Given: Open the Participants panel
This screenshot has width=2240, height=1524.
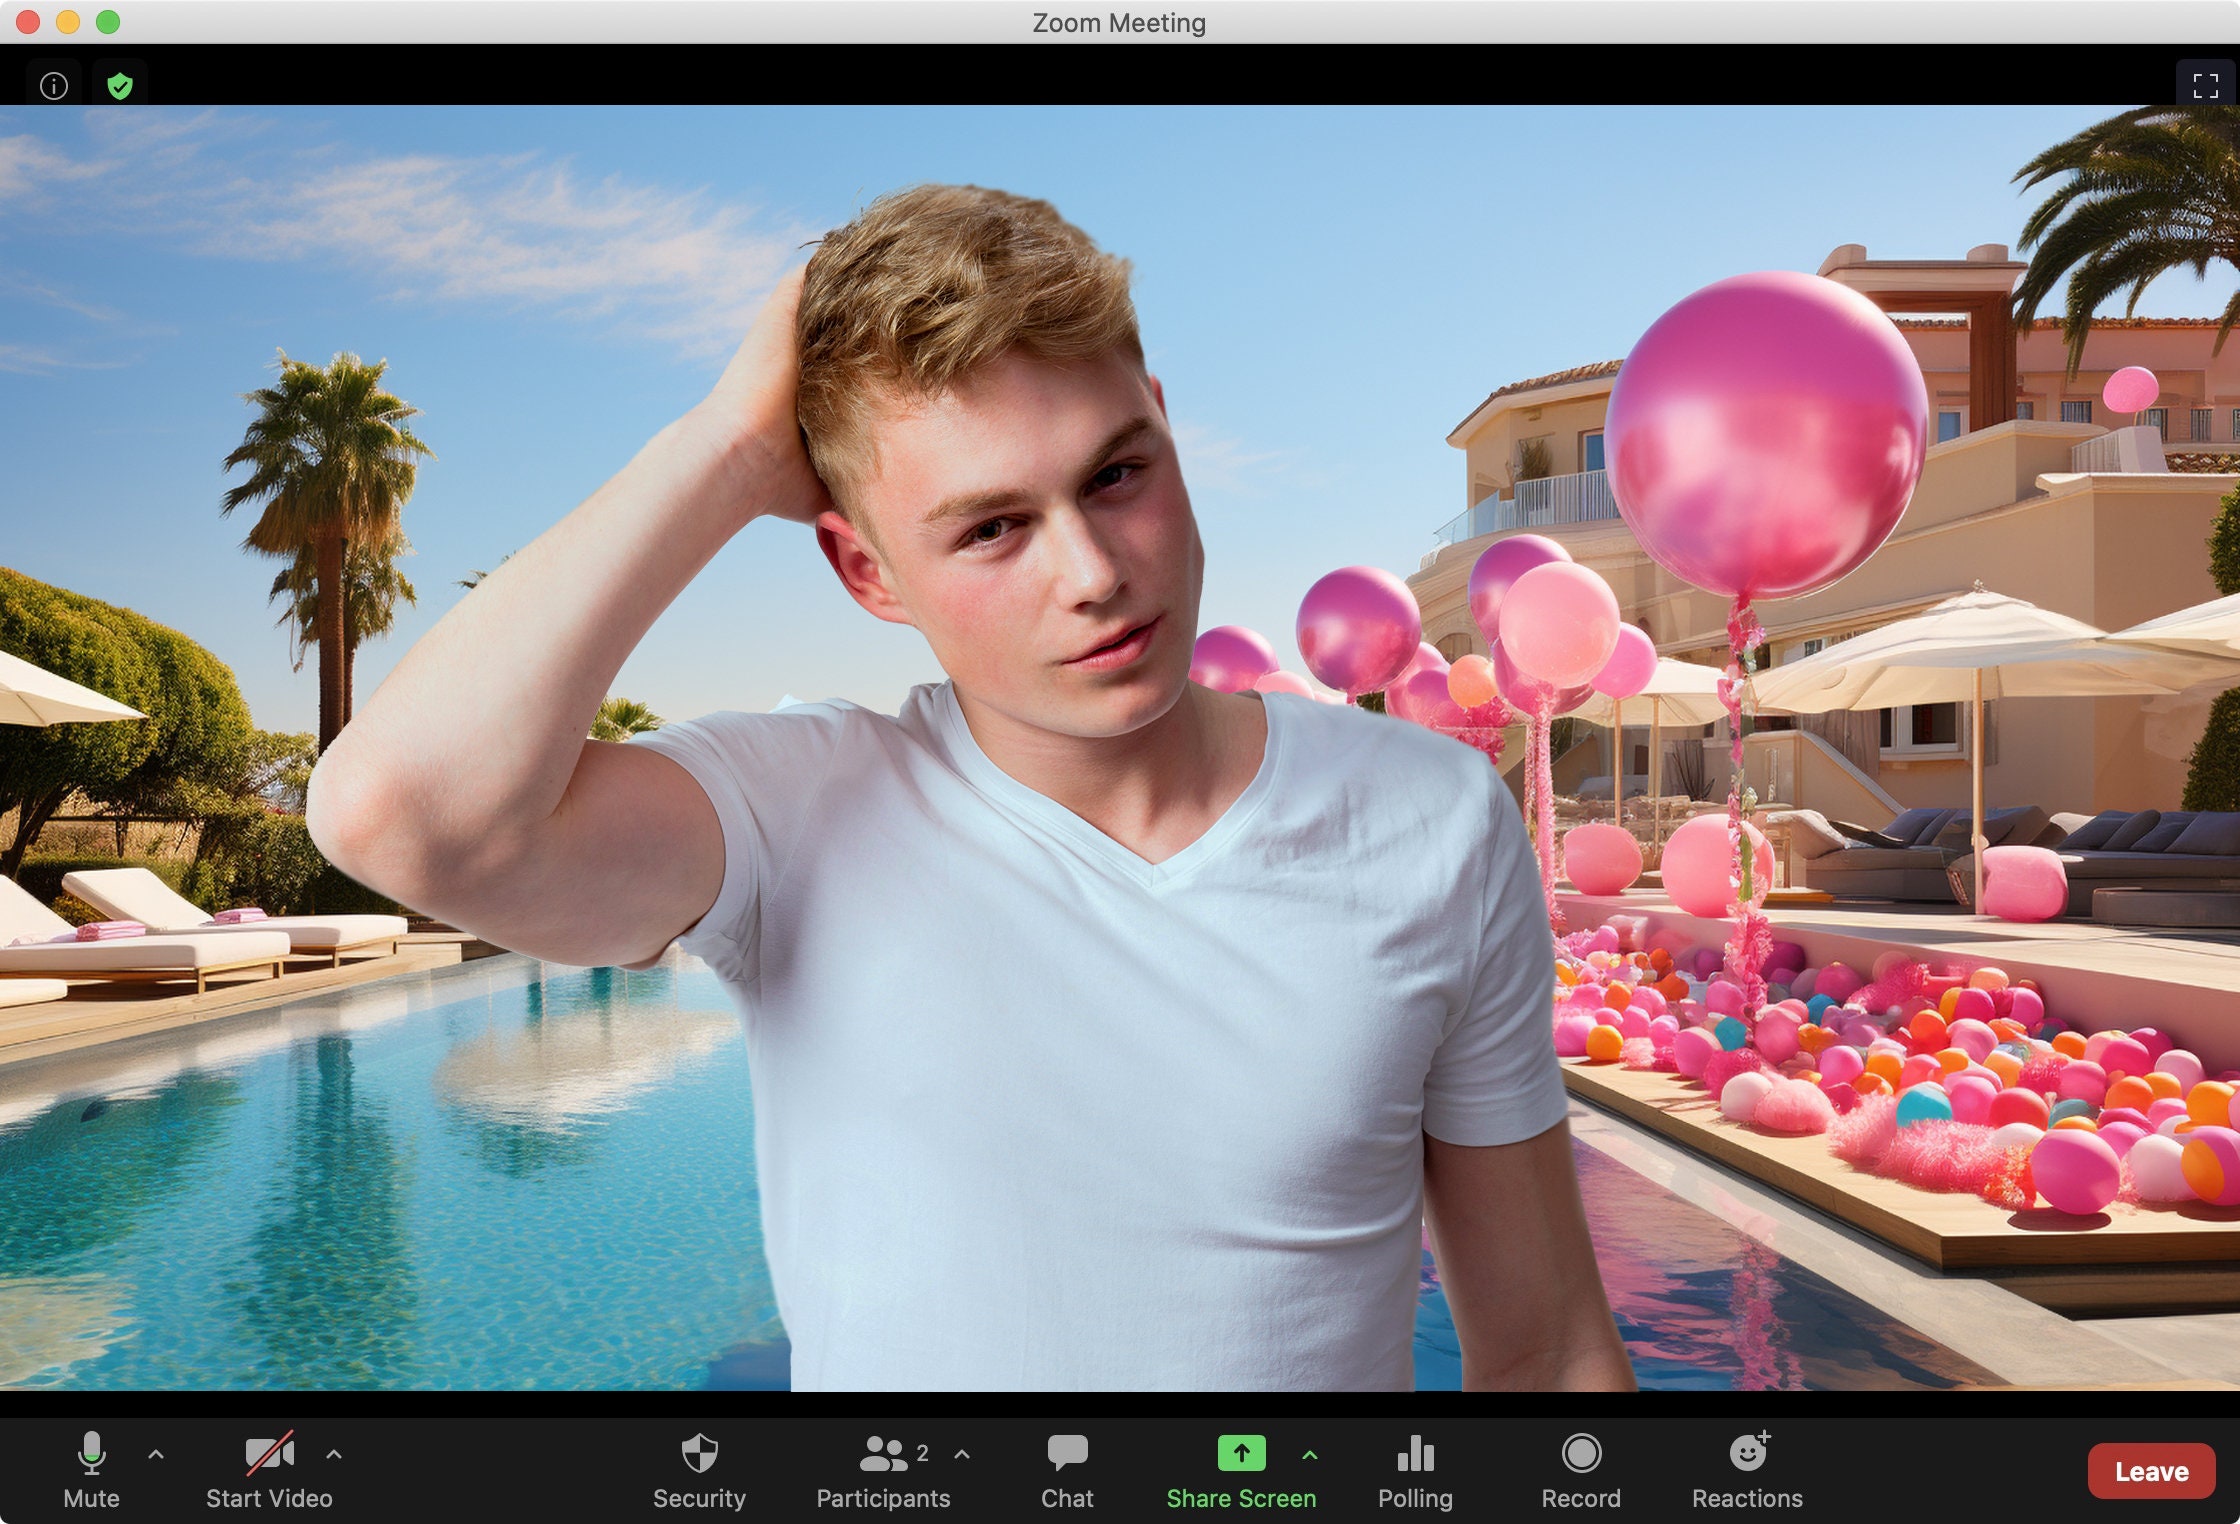Looking at the screenshot, I should [x=881, y=1468].
